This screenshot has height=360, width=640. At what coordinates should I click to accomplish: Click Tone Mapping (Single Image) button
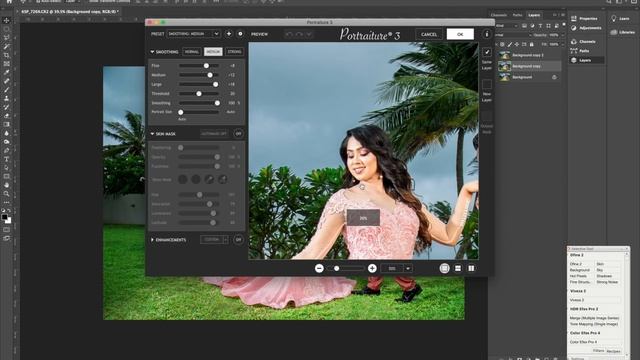pos(595,324)
